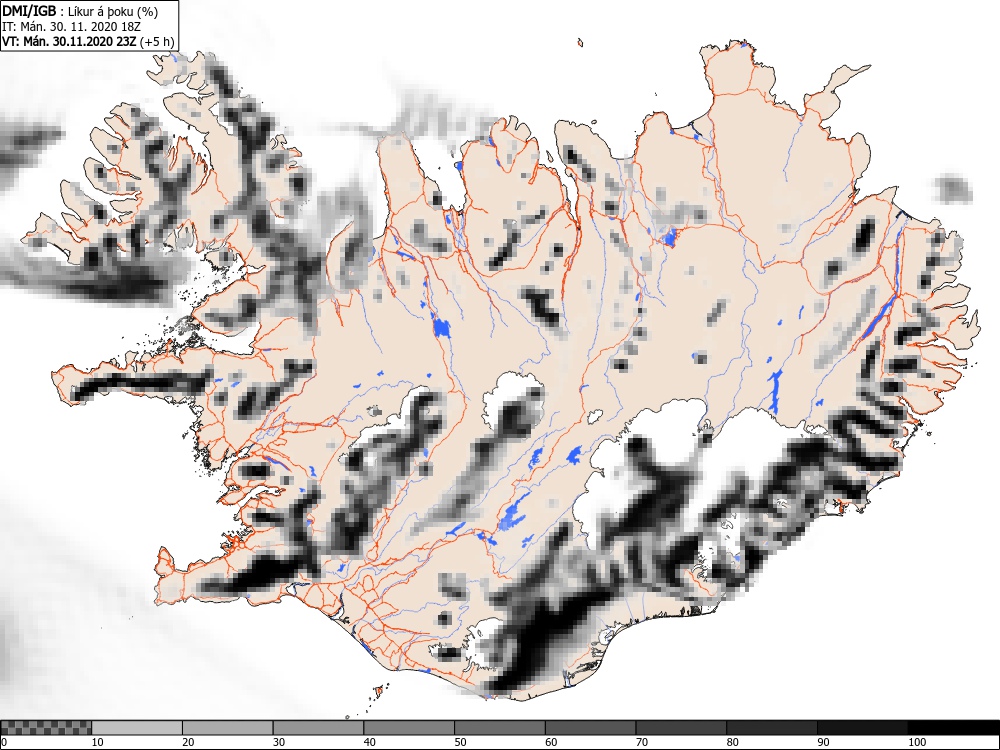Click the 'VT: Mán. 30.11.2020 23Z' line
Image resolution: width=1000 pixels, height=750 pixels.
(70, 42)
